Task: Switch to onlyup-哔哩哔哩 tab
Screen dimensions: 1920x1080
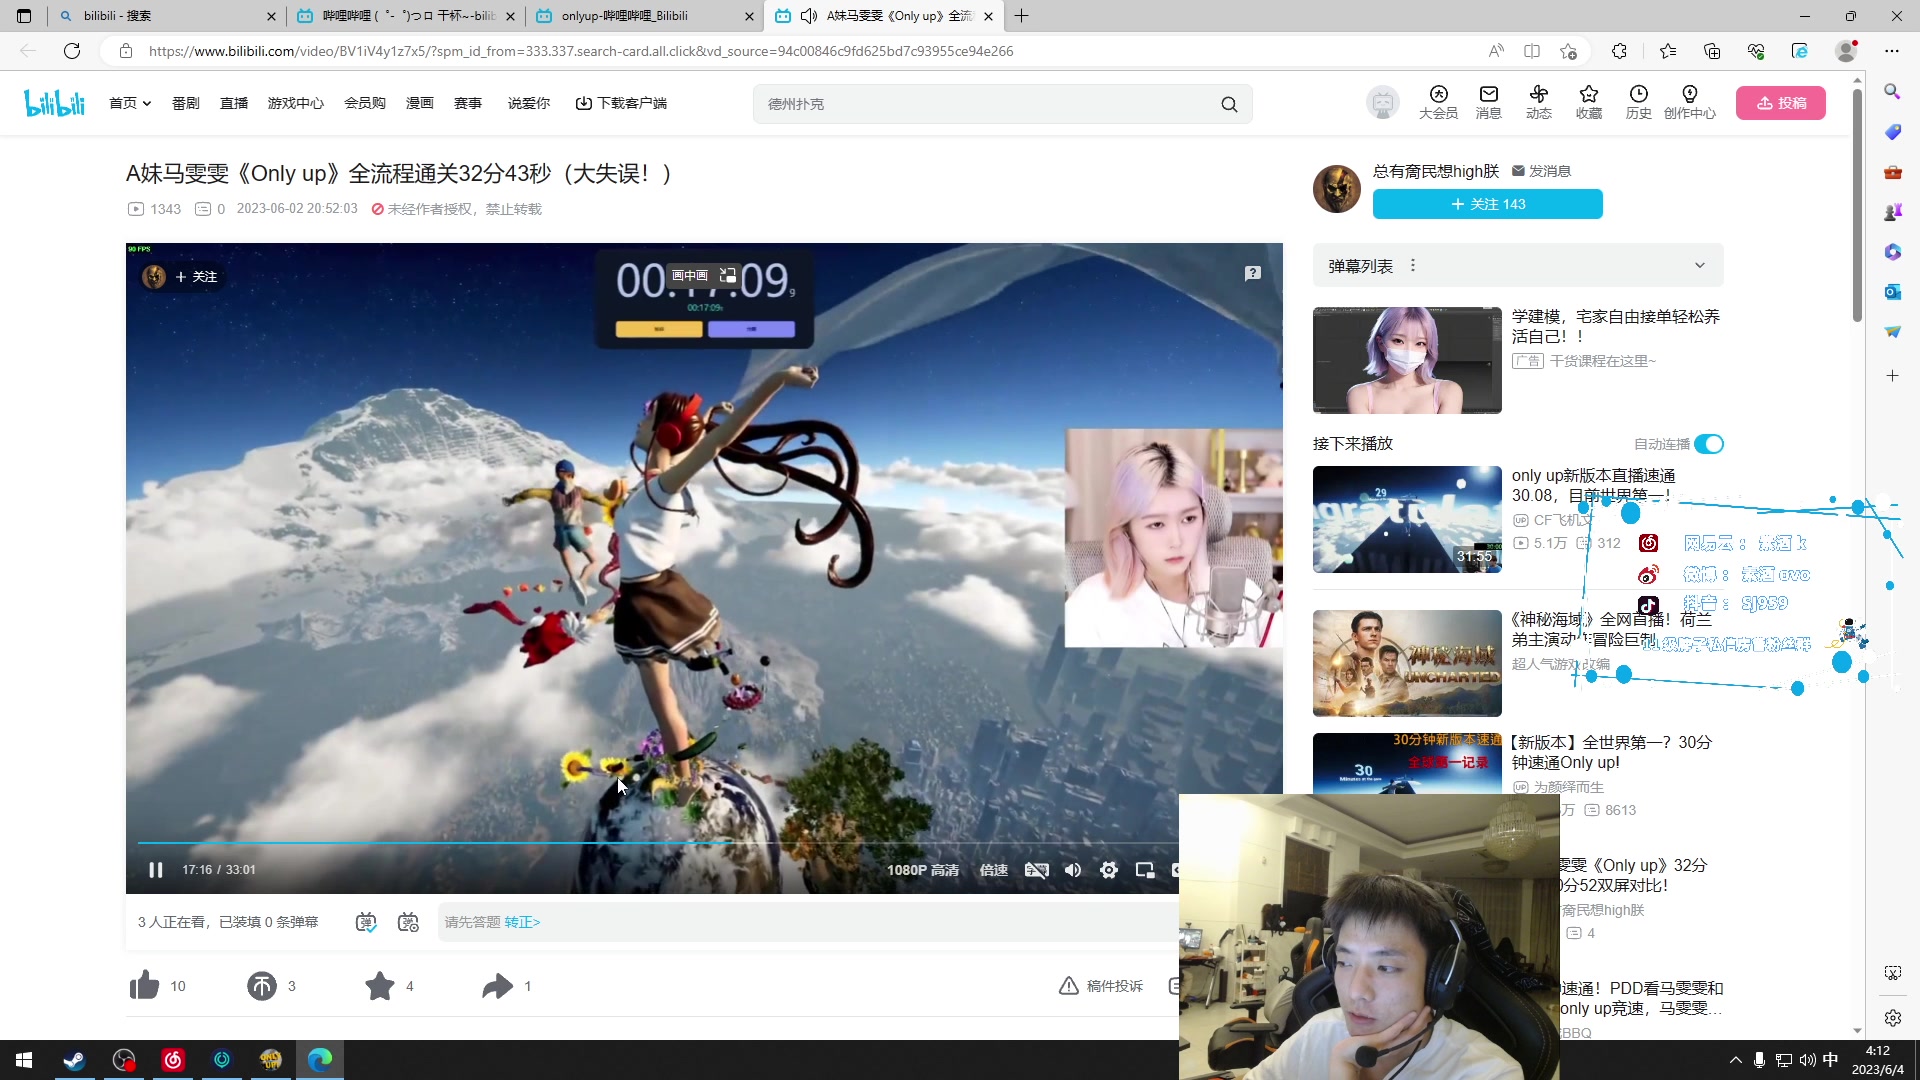Action: (x=645, y=16)
